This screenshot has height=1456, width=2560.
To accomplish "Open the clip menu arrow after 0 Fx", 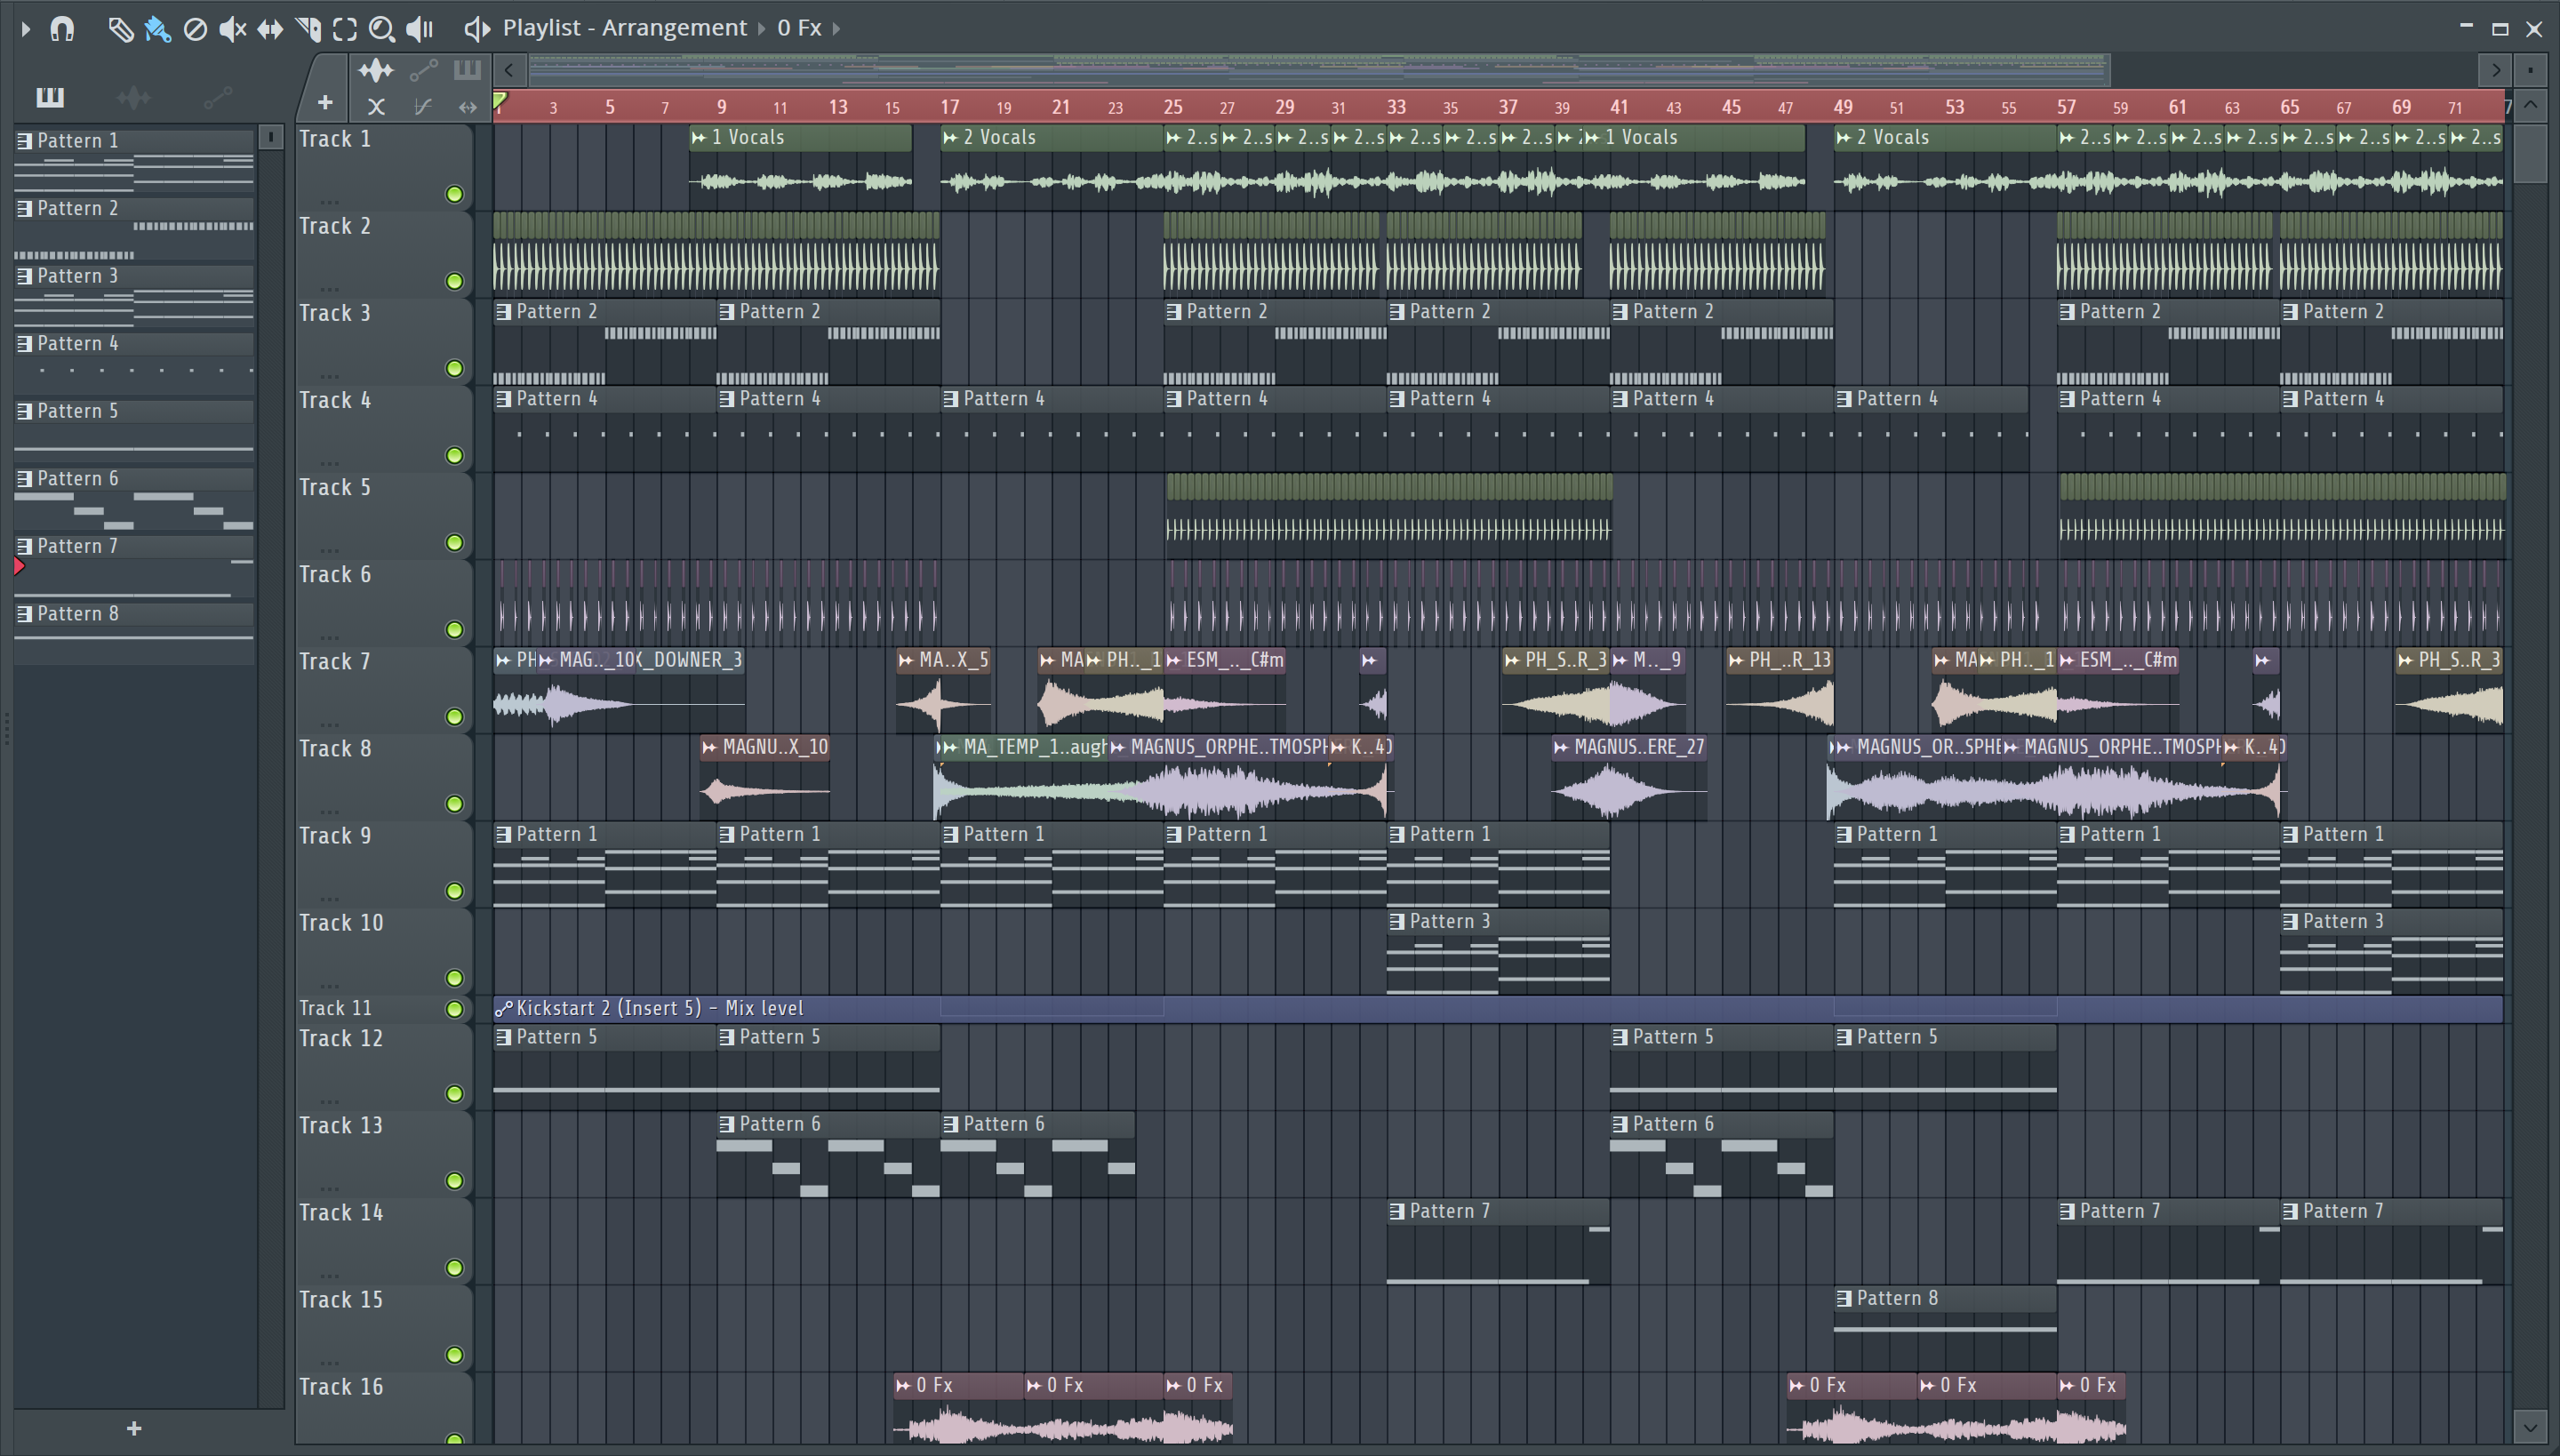I will [836, 29].
